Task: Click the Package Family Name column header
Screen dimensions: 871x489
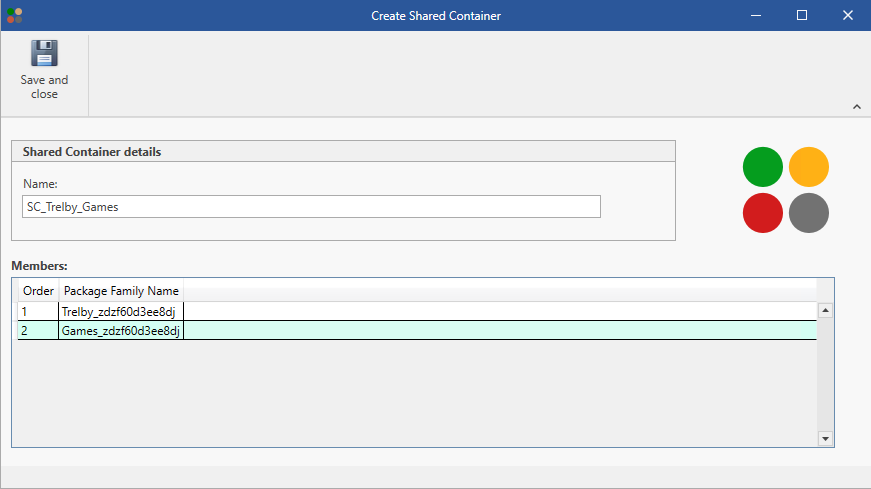Action: click(121, 291)
